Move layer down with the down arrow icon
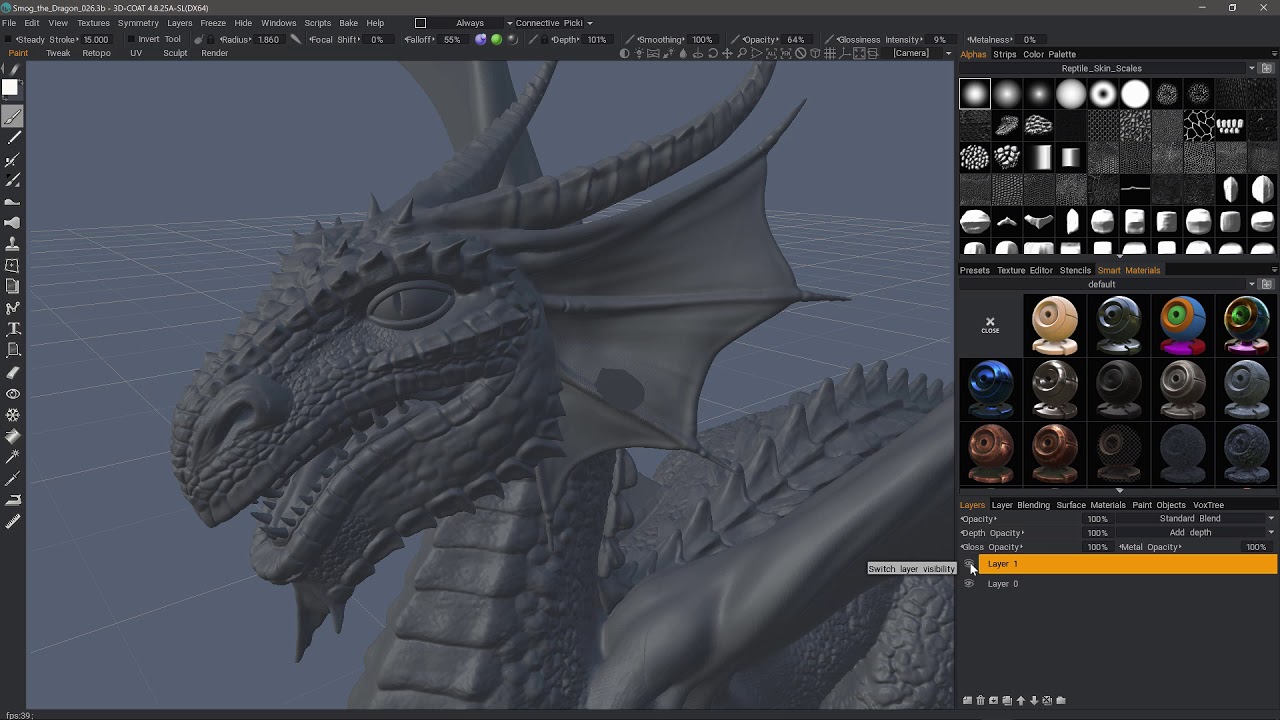 [1034, 701]
